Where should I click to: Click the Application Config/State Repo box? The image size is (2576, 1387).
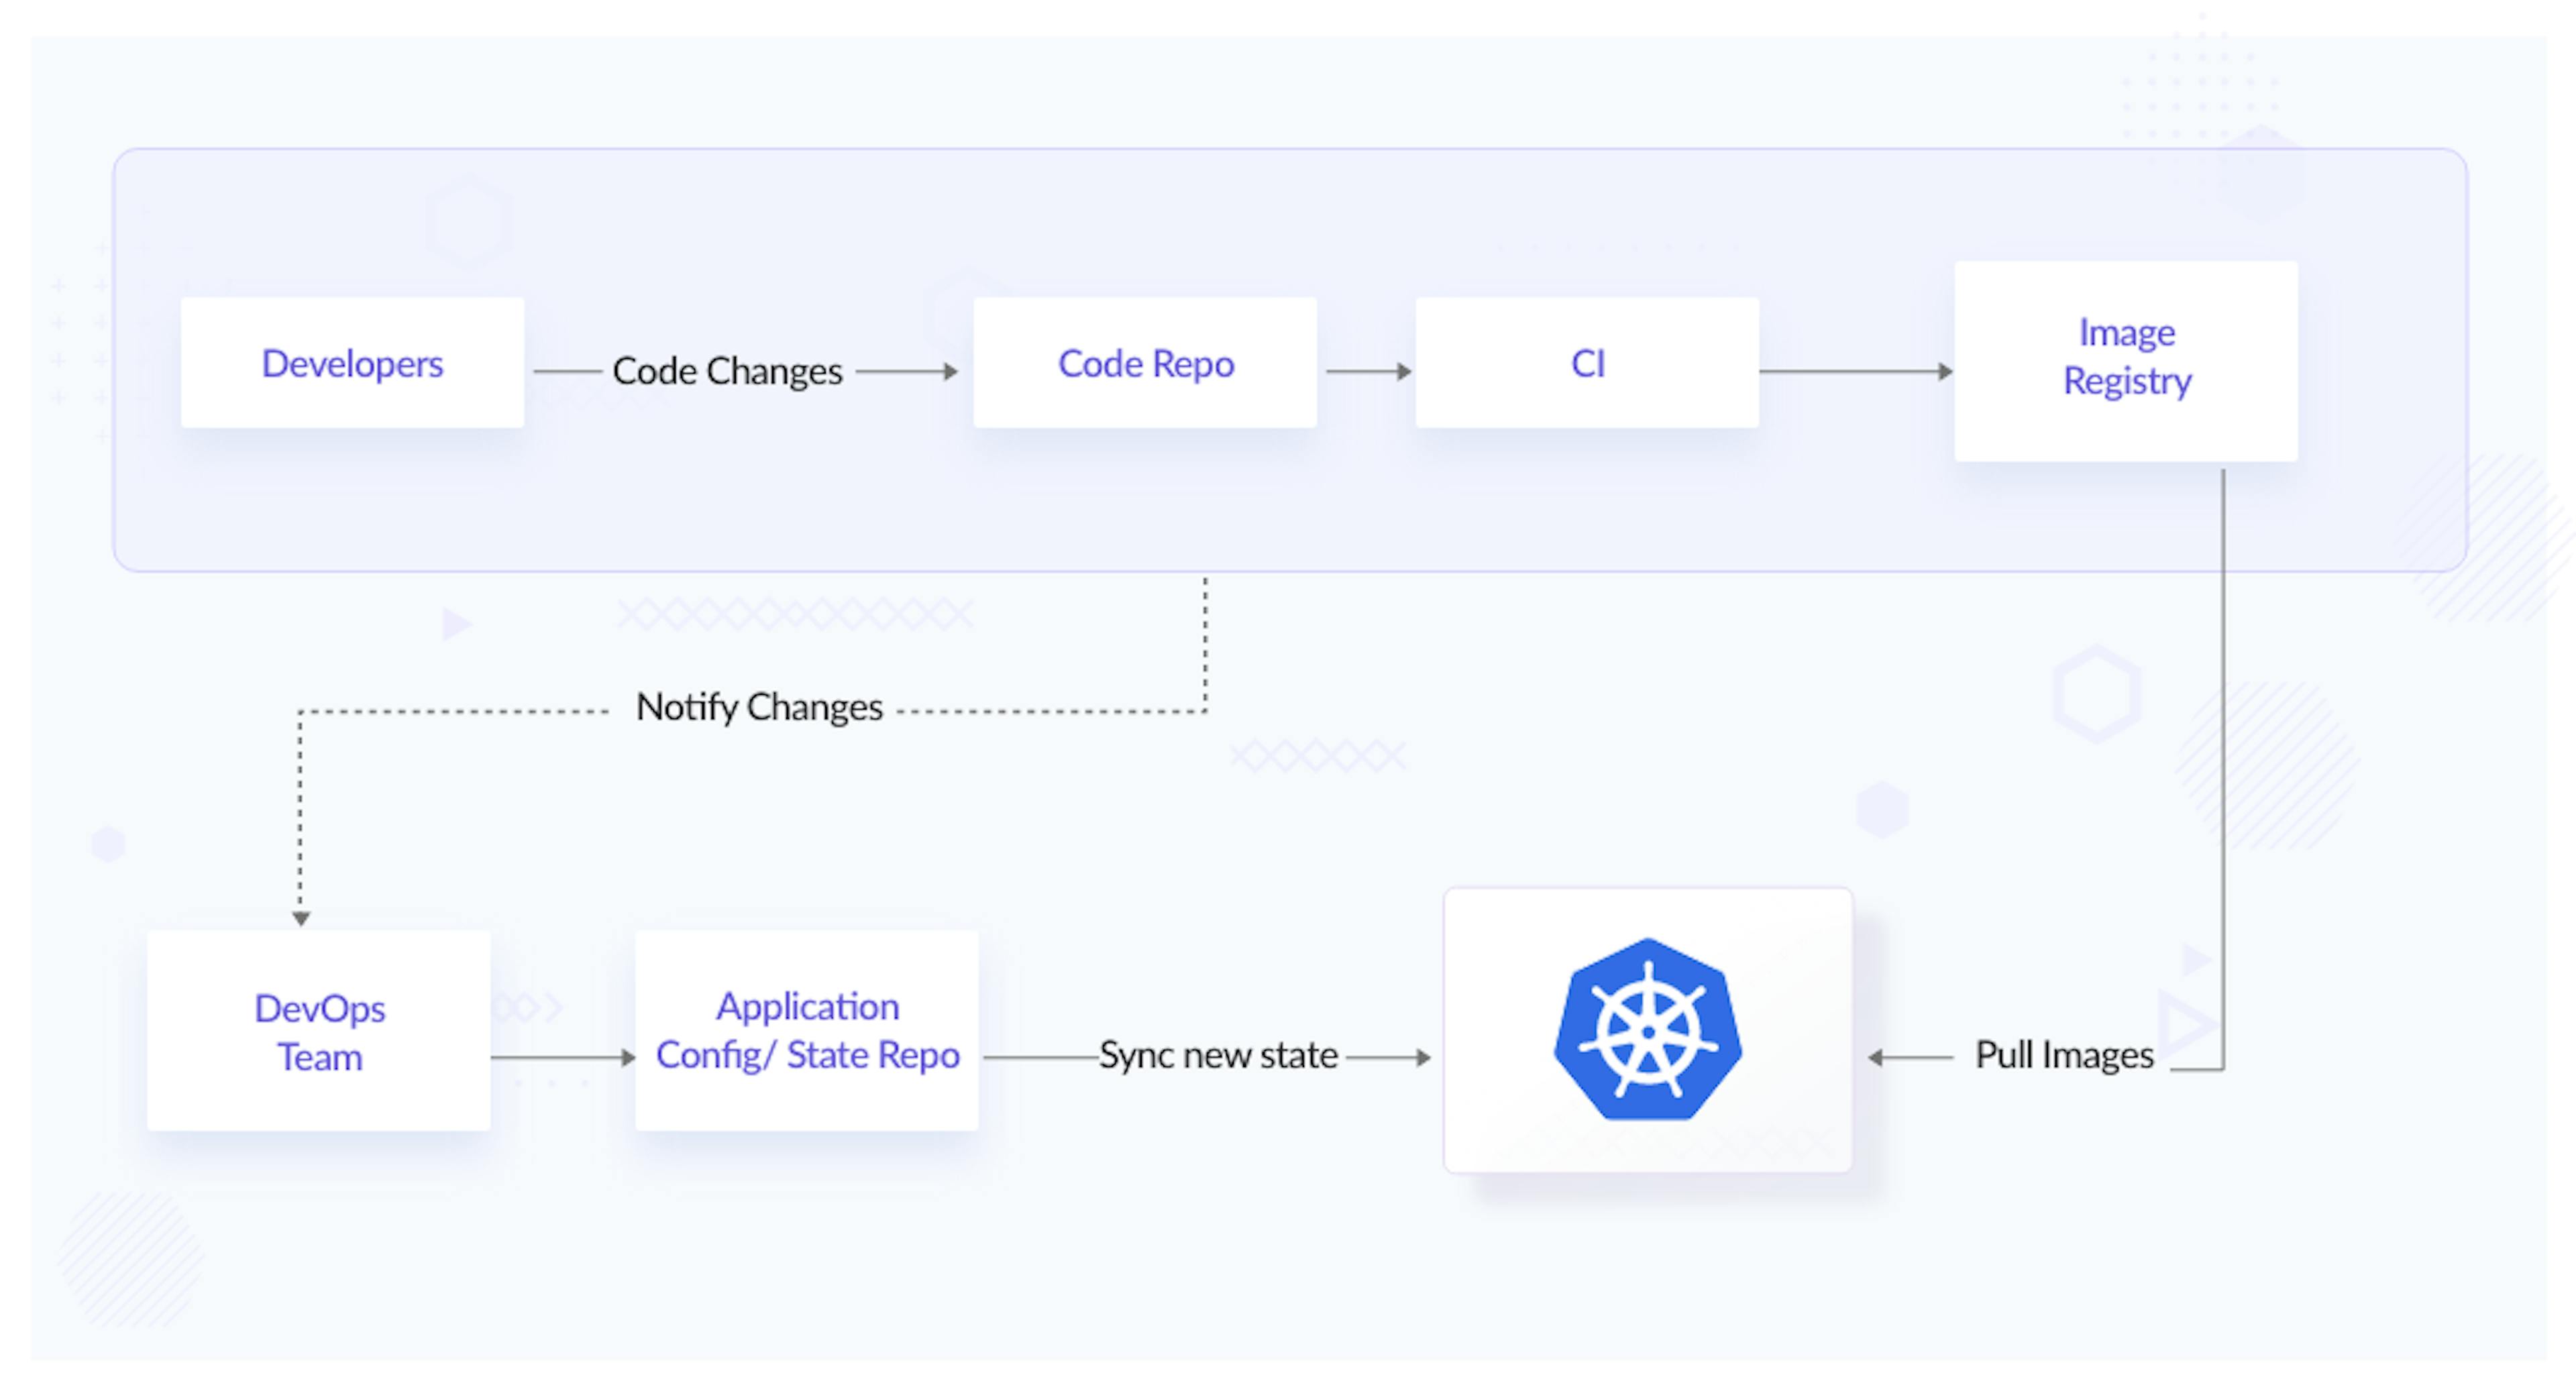pyautogui.click(x=807, y=1030)
